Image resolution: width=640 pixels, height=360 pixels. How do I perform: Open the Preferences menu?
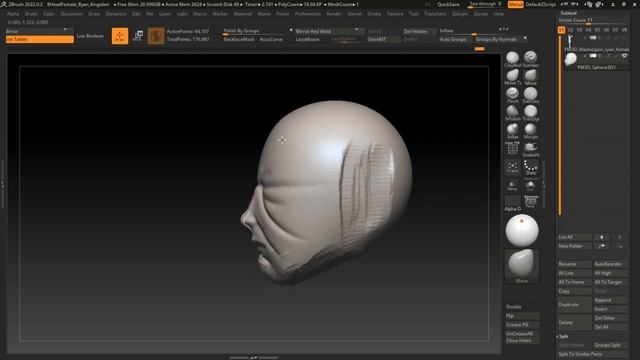(308, 14)
